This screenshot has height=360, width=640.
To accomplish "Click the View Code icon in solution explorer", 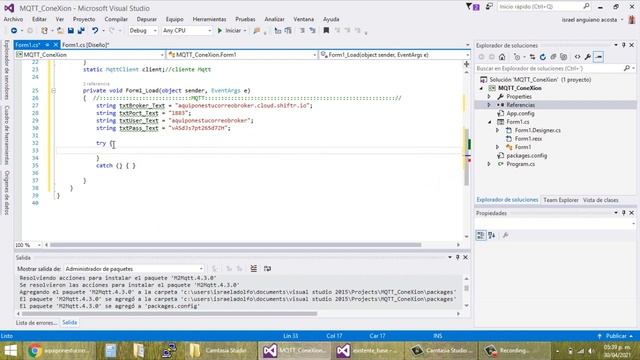I will (x=577, y=57).
